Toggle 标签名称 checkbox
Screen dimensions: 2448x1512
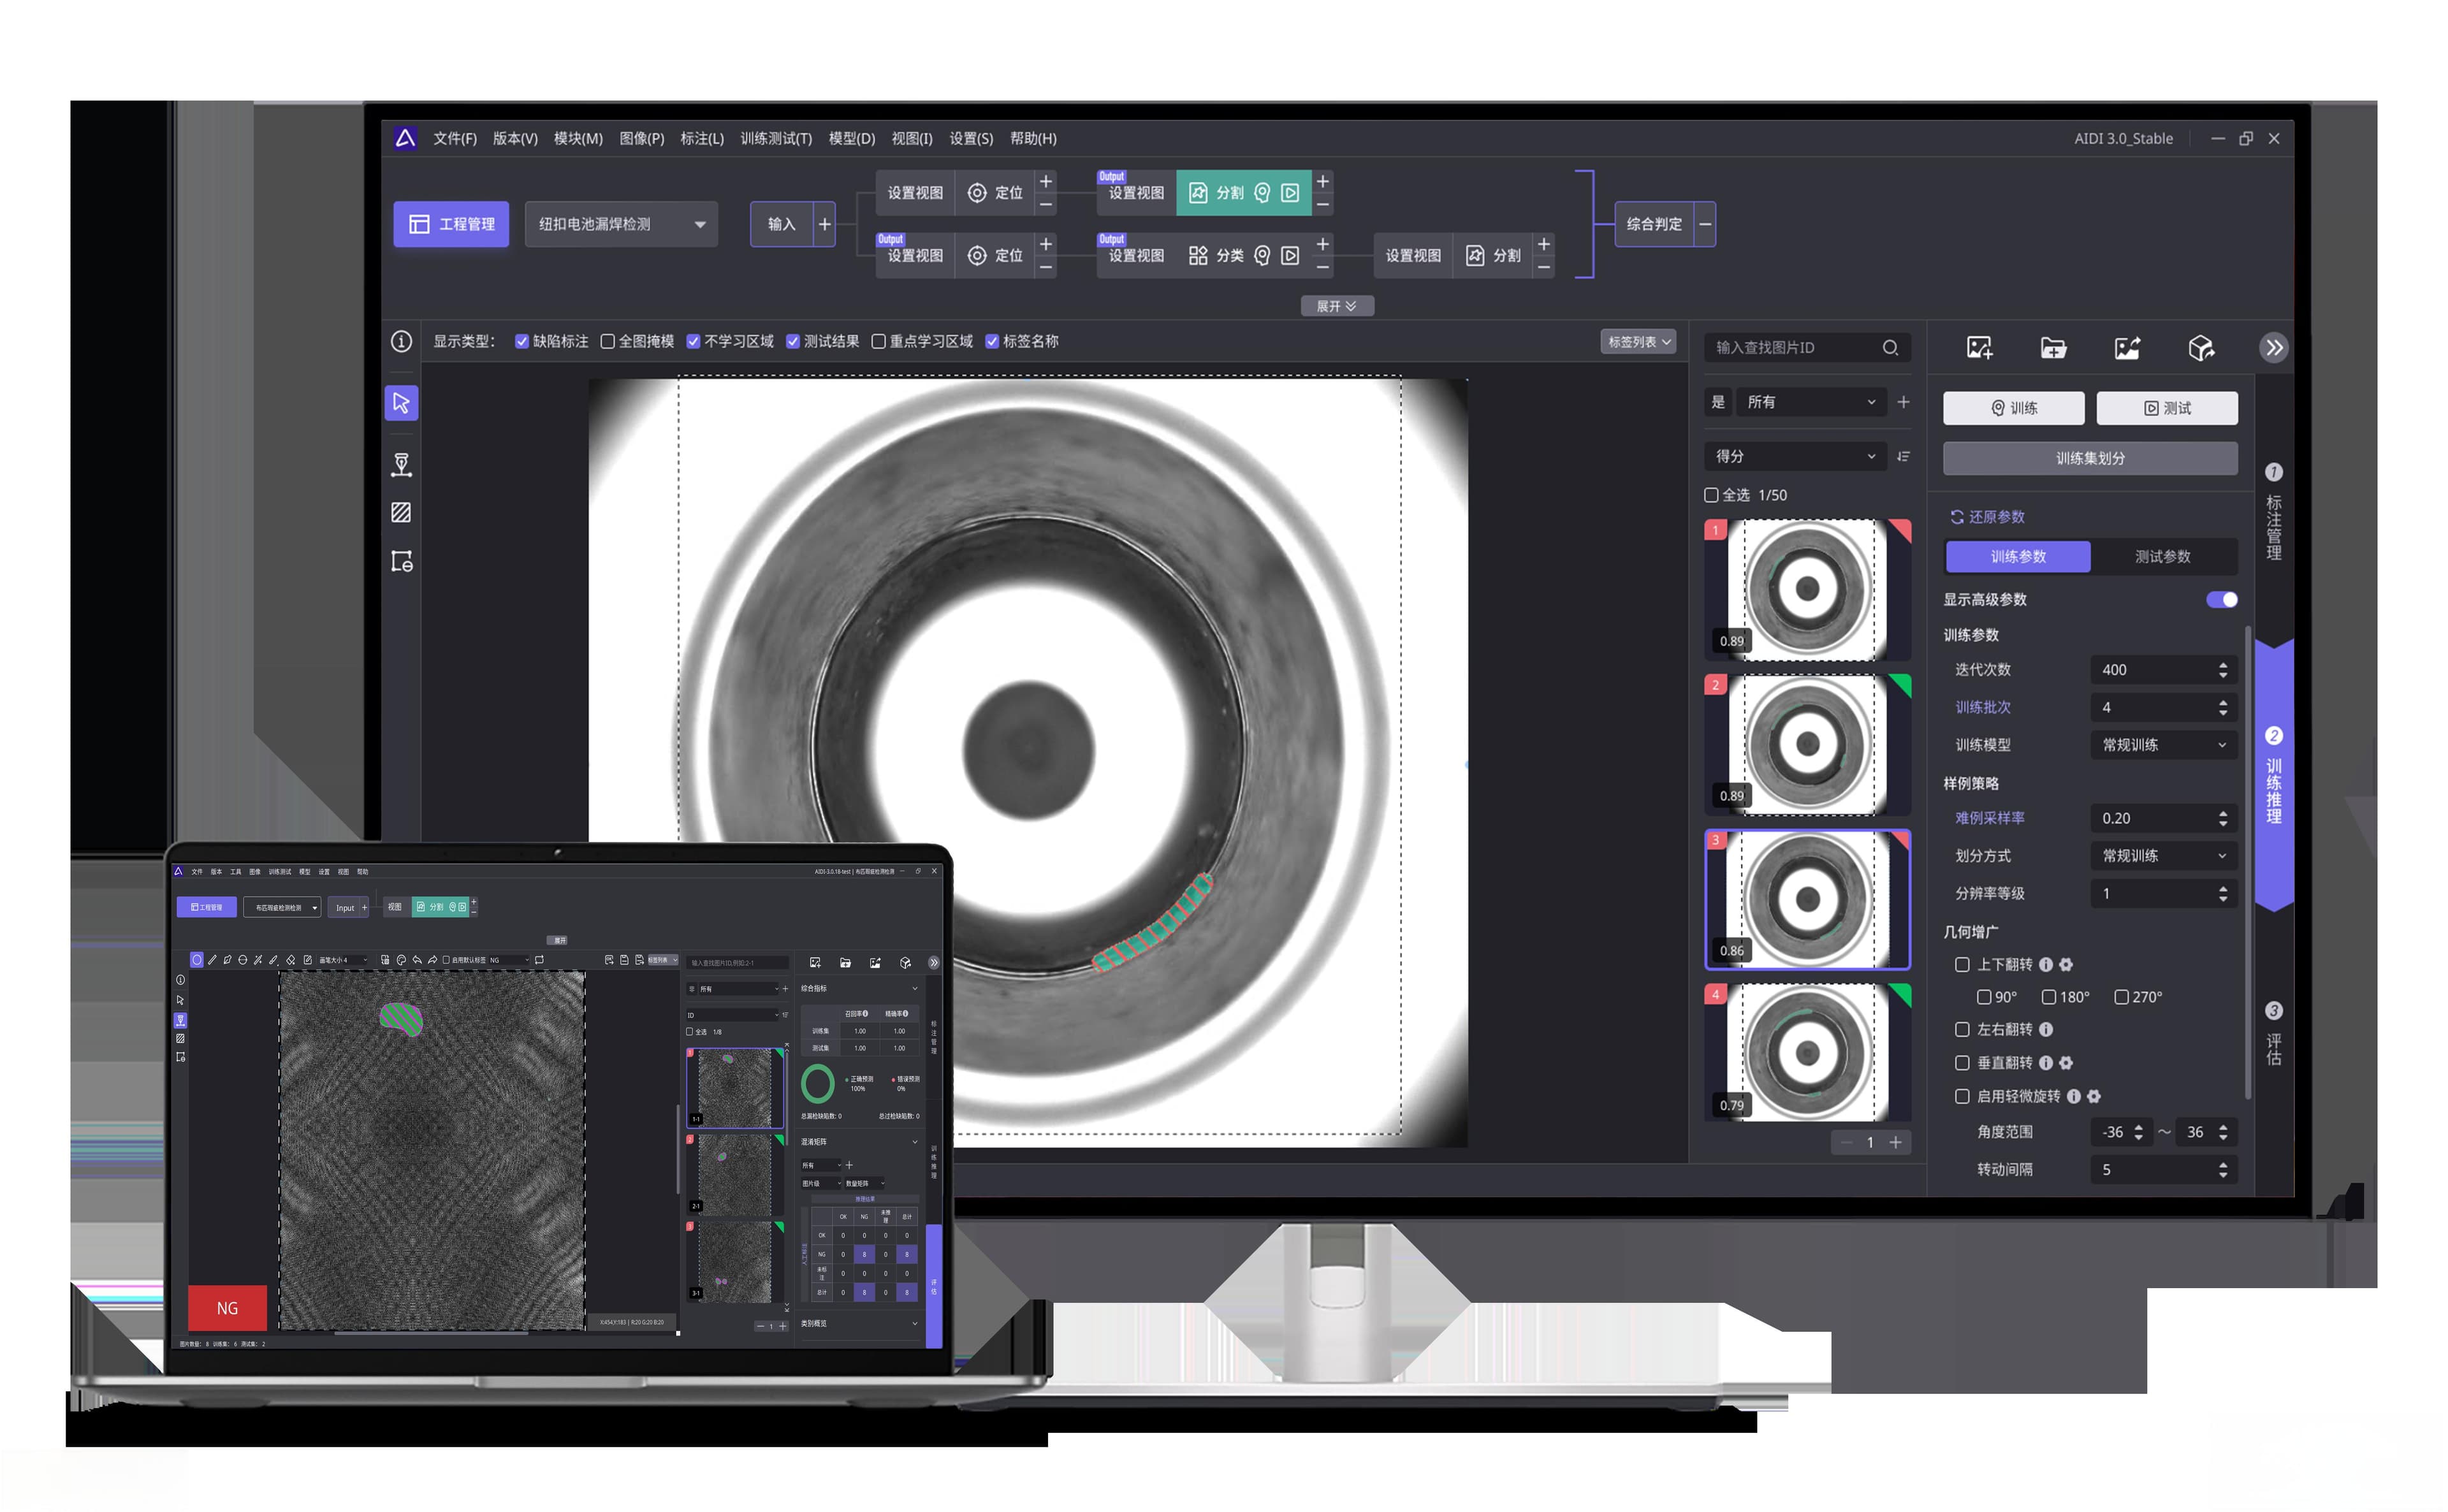tap(992, 342)
